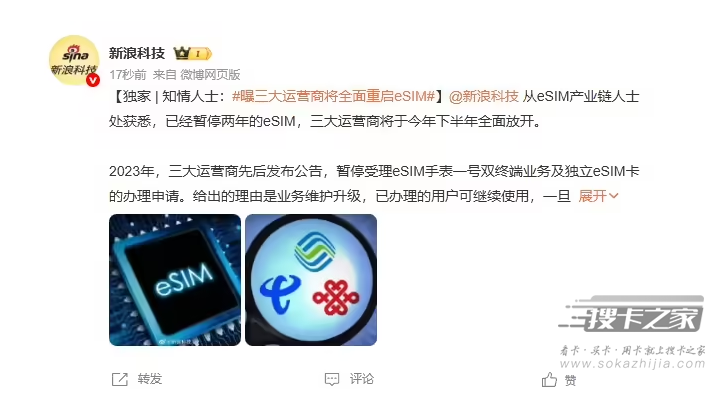Open the @新浪科技 mention link
Viewport: 712px width, 402px height.
click(484, 96)
